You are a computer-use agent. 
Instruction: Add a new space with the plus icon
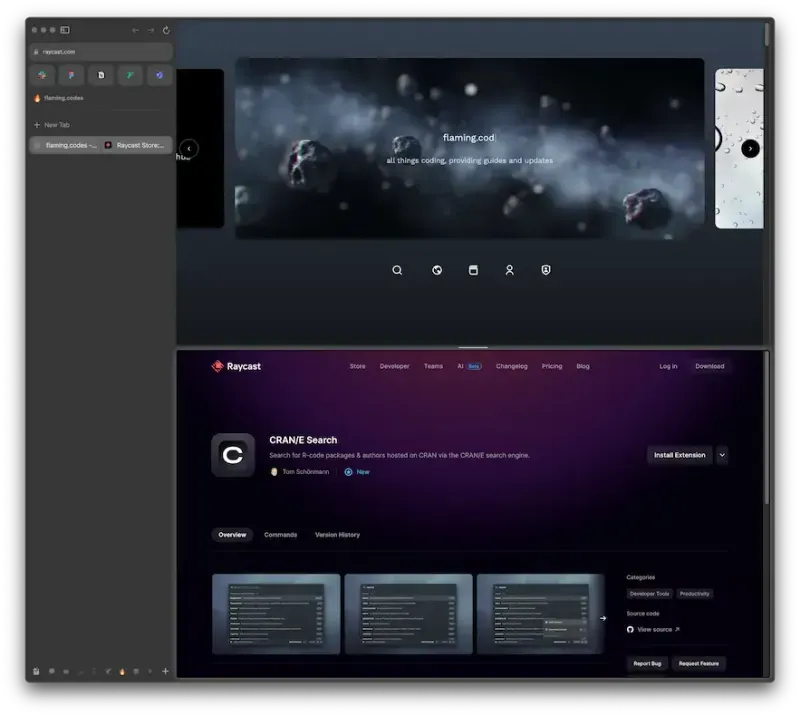pos(165,672)
